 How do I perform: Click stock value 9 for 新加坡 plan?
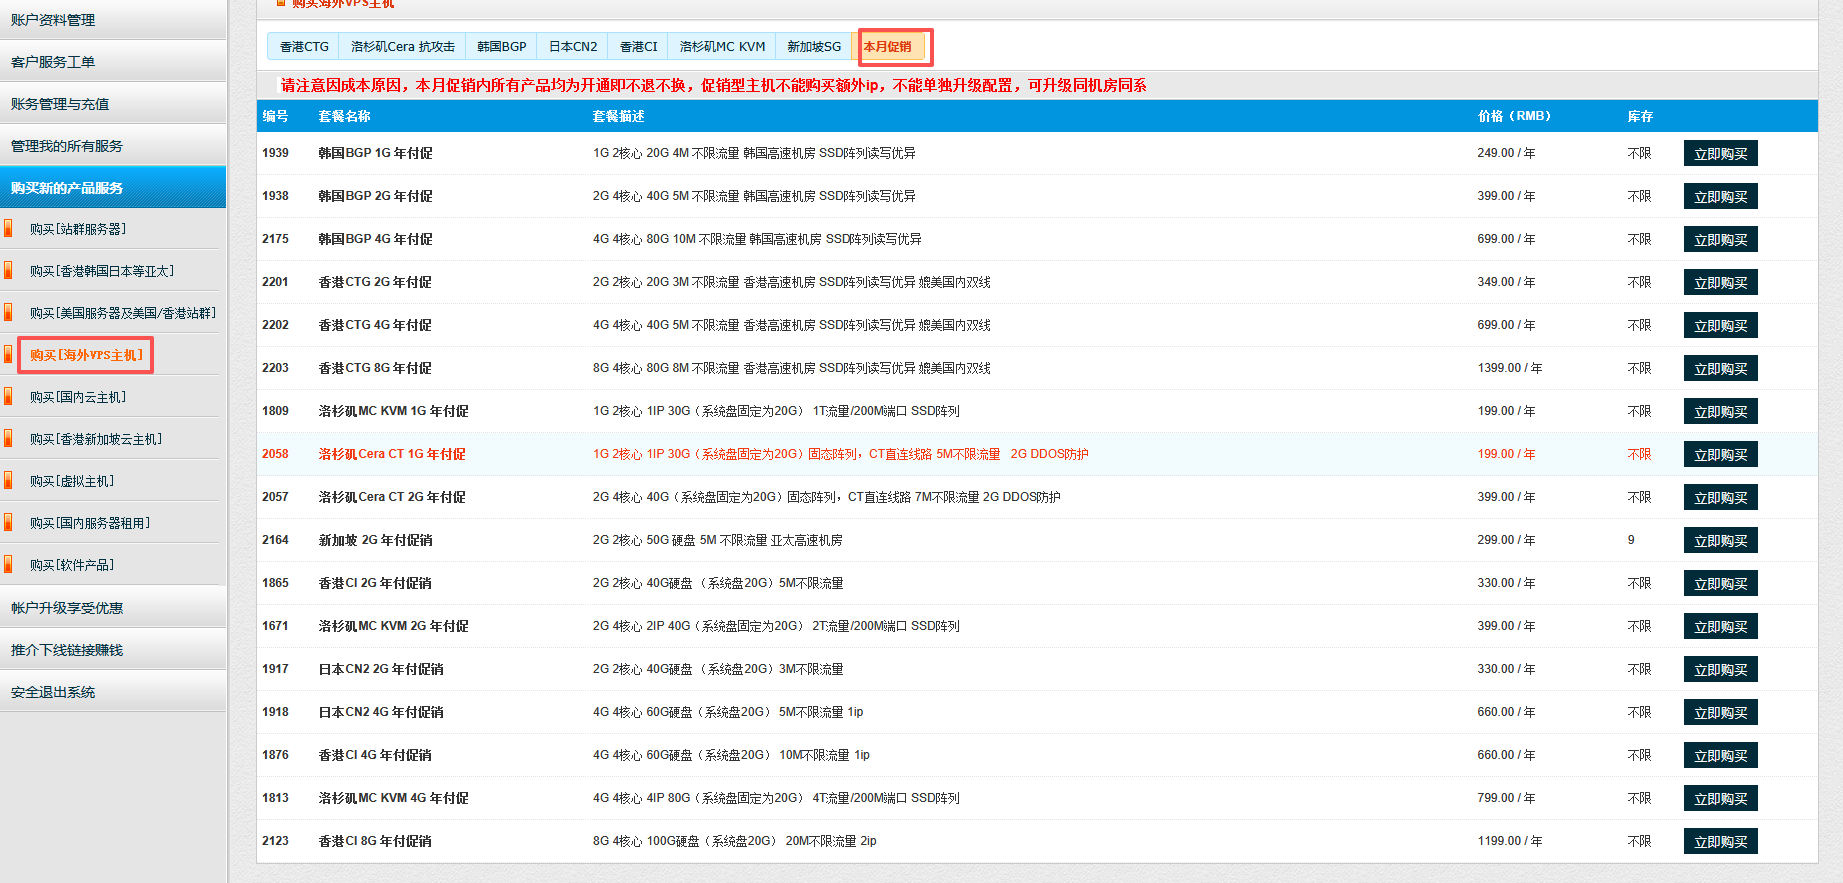[1631, 540]
